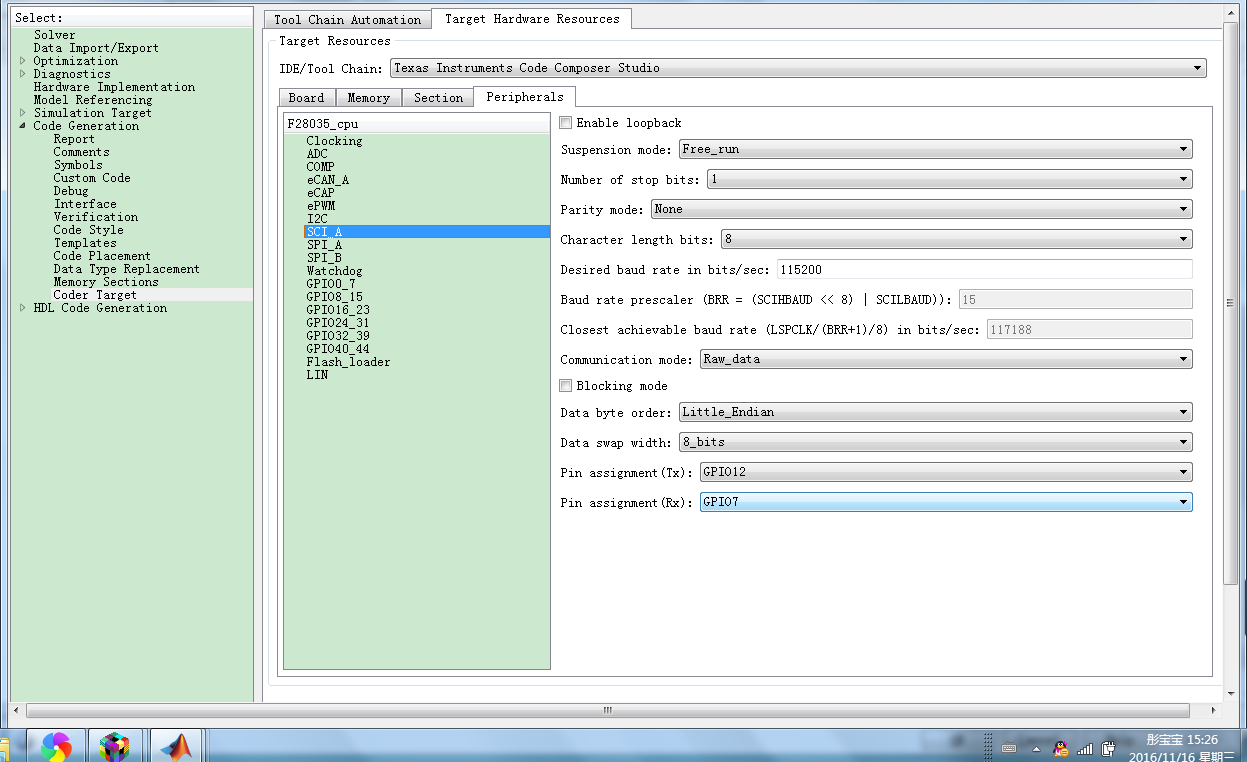Screen dimensions: 1247x762
Task: Select Clocking in peripherals list
Action: click(334, 141)
